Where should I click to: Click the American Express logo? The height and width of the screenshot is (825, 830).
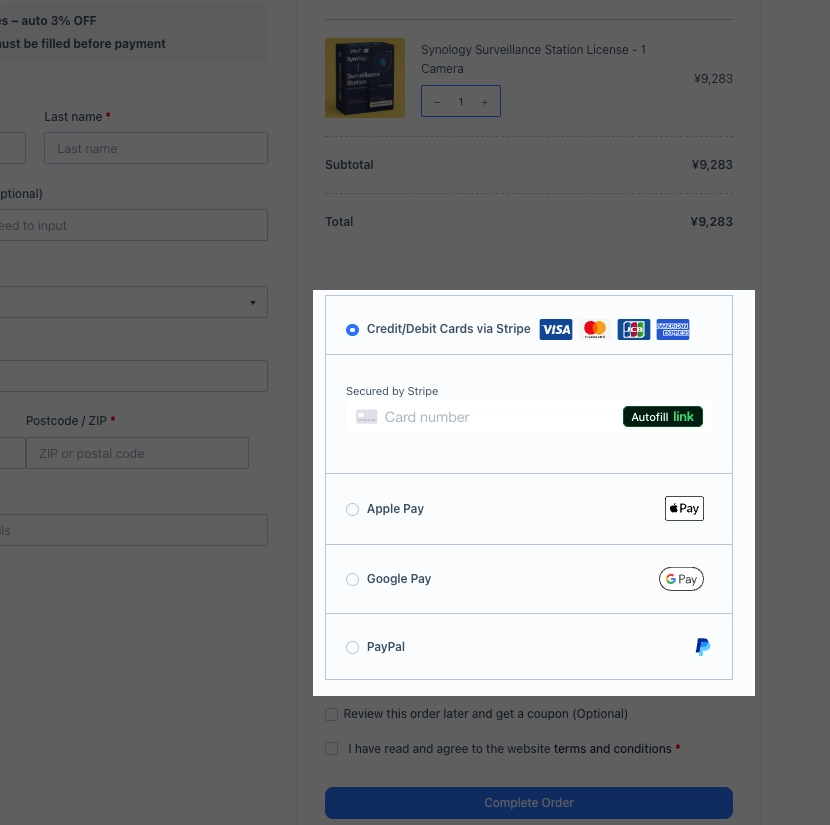(x=673, y=329)
